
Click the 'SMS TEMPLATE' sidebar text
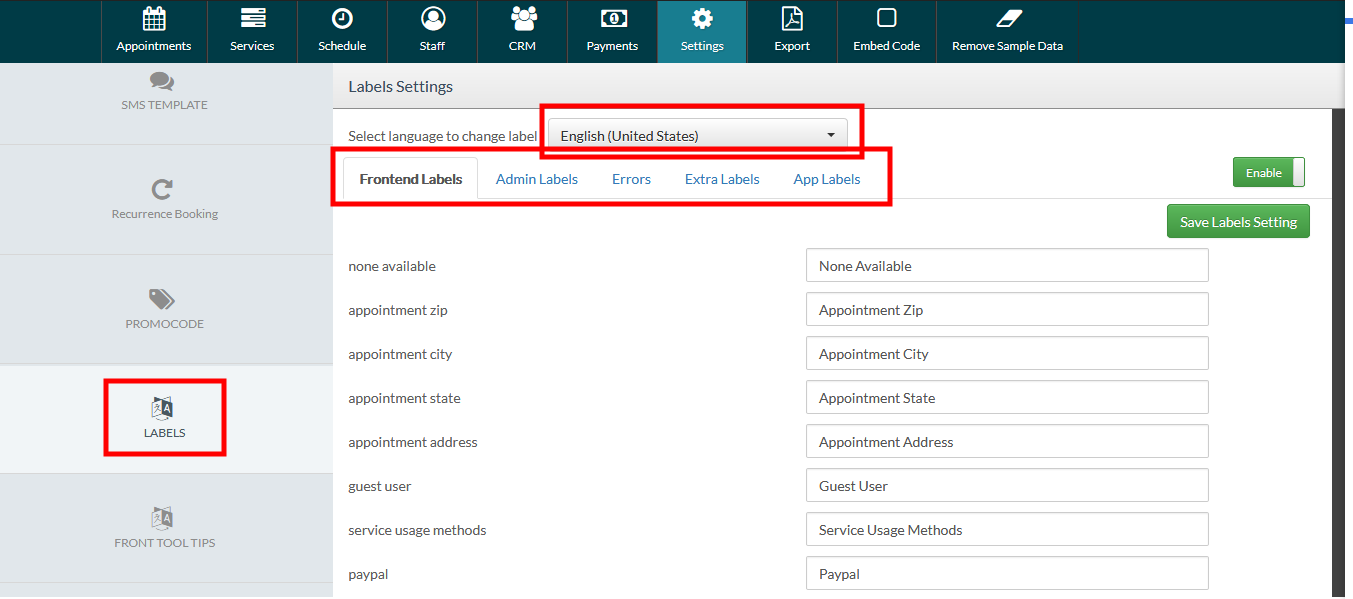click(164, 105)
